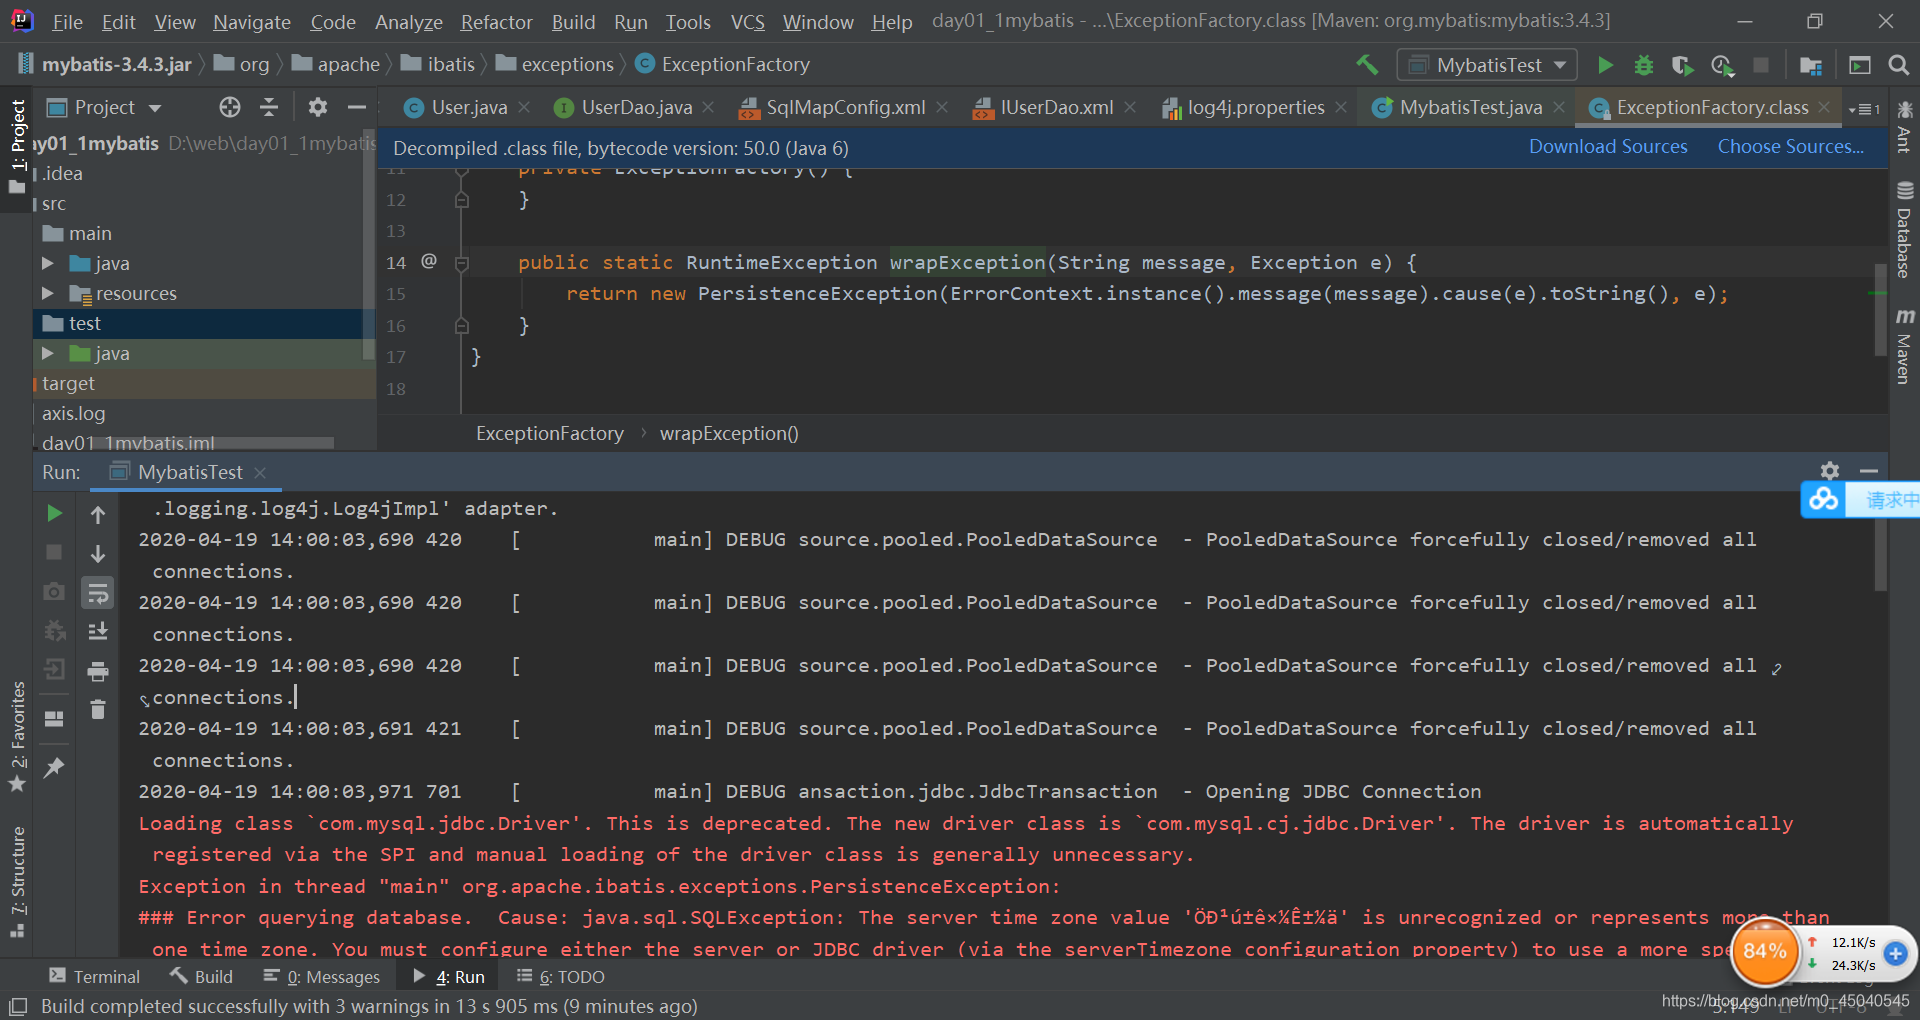Close the log4j.properties tab
The height and width of the screenshot is (1020, 1920).
click(x=1341, y=107)
